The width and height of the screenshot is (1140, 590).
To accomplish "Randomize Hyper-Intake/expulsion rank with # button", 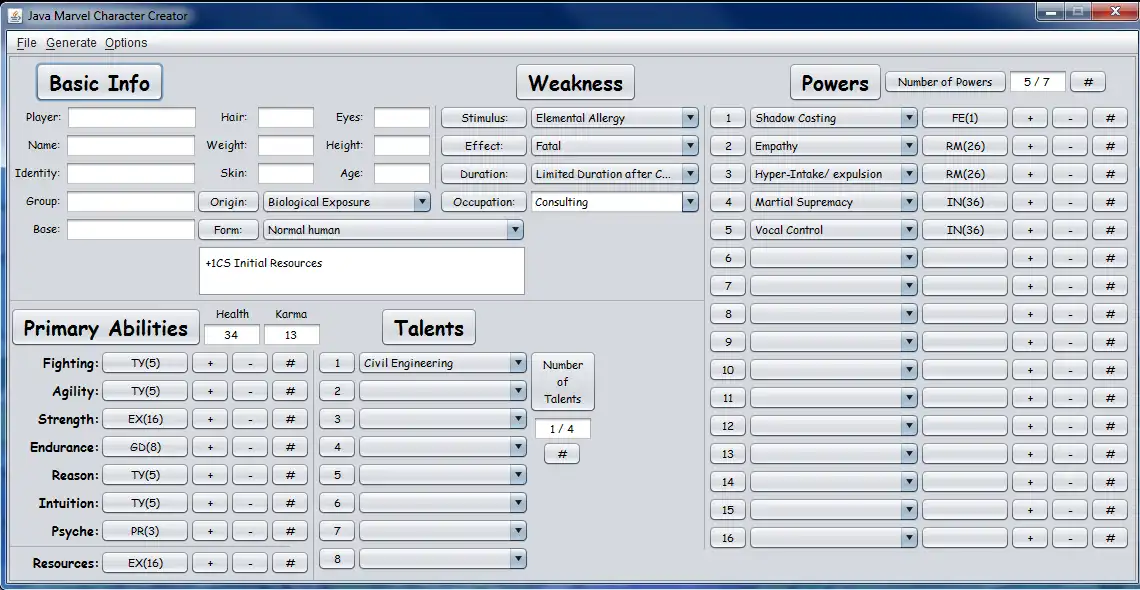I will (1110, 174).
